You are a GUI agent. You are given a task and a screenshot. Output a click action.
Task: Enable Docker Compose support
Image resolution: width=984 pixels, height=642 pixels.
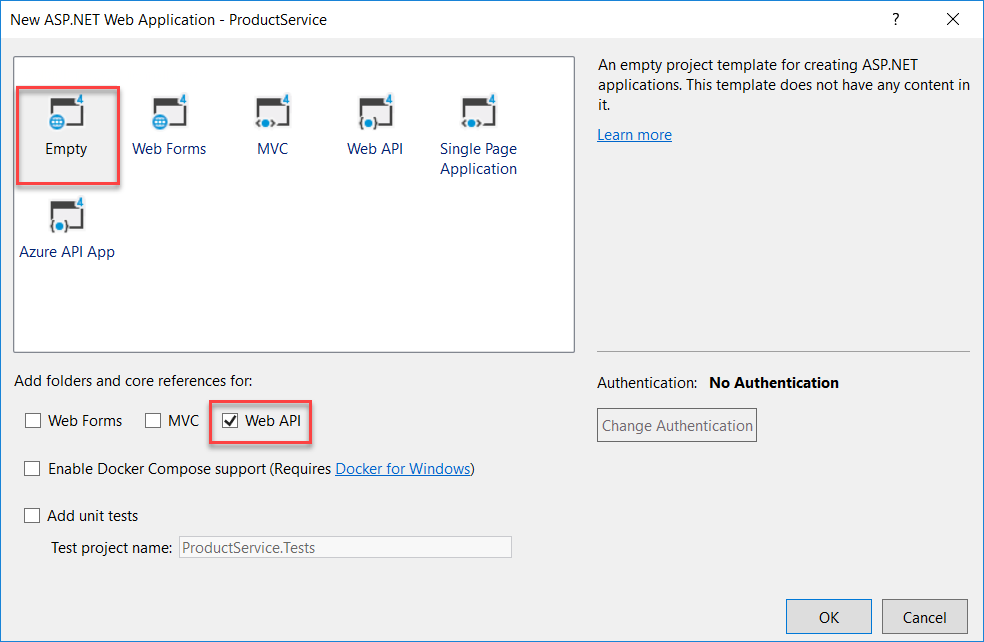click(x=32, y=468)
